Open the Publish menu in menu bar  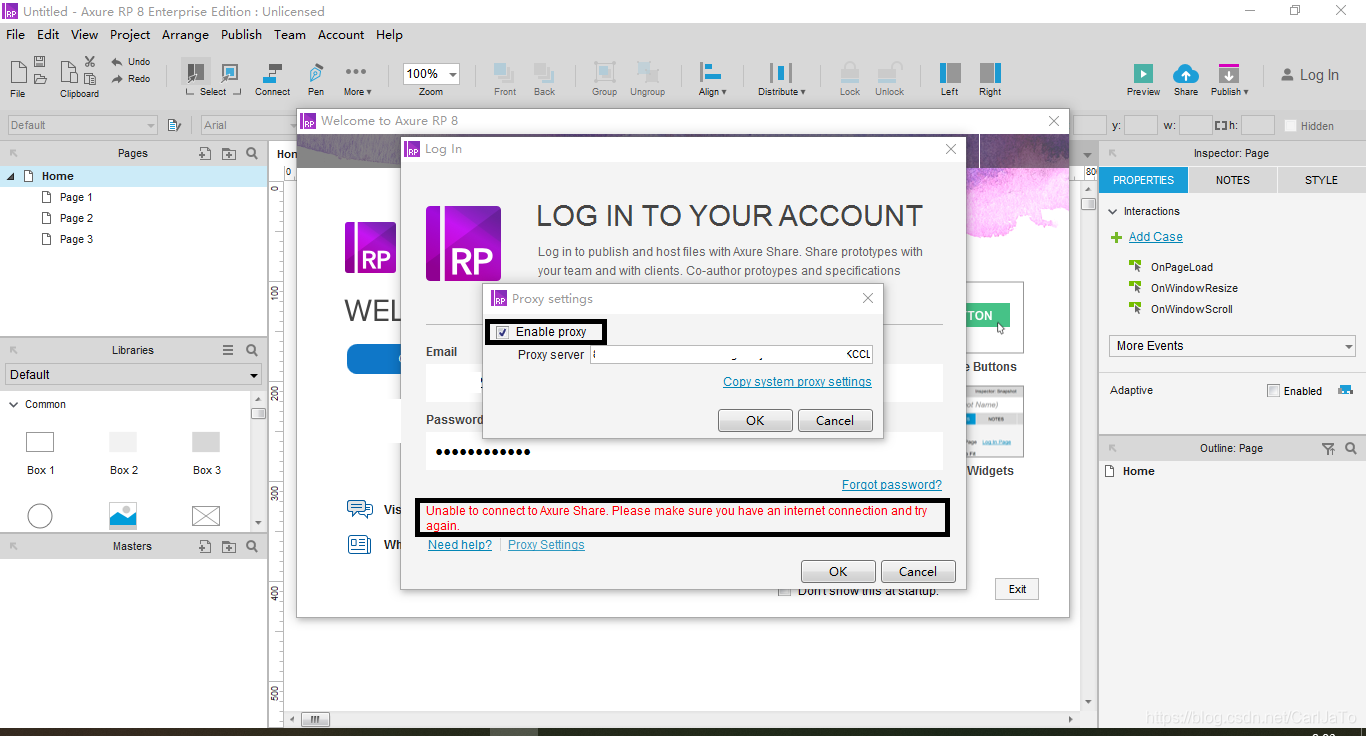[x=241, y=34]
